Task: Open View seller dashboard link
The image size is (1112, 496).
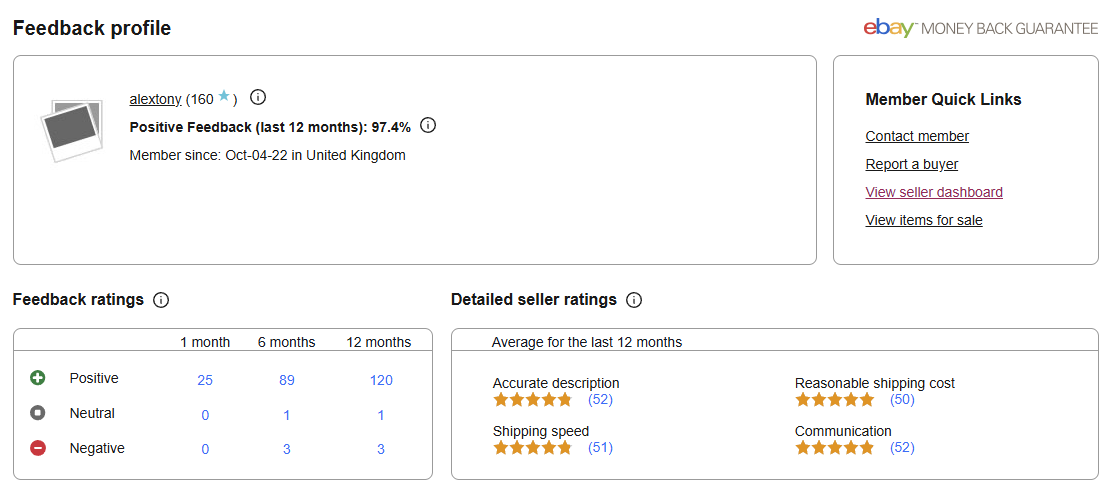Action: pos(934,192)
